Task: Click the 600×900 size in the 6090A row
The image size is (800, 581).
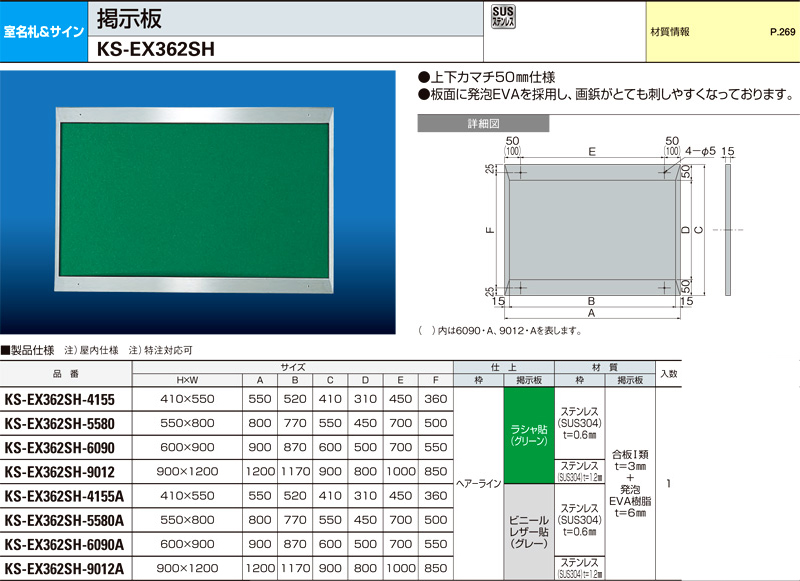Action: point(187,544)
